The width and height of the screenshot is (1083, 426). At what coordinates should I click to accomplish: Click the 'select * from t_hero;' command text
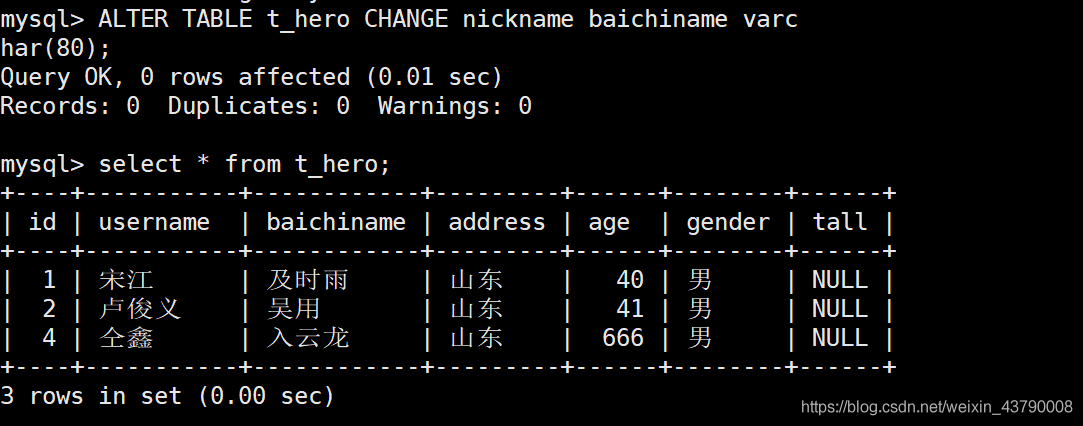[x=245, y=164]
